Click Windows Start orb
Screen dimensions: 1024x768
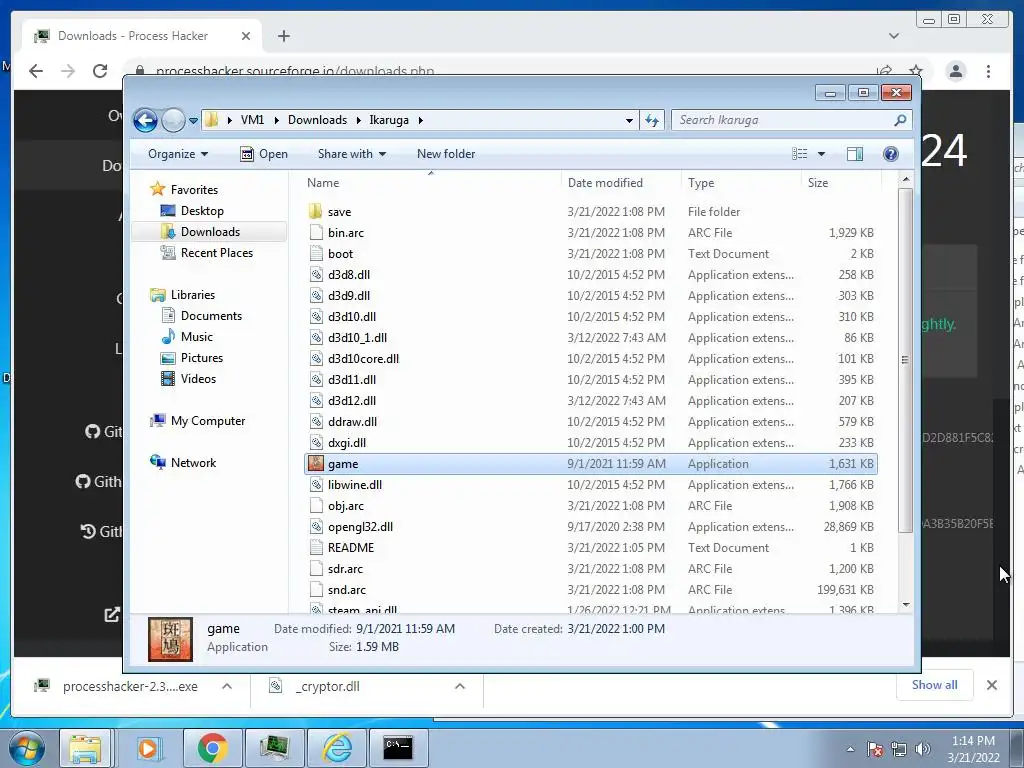(26, 748)
